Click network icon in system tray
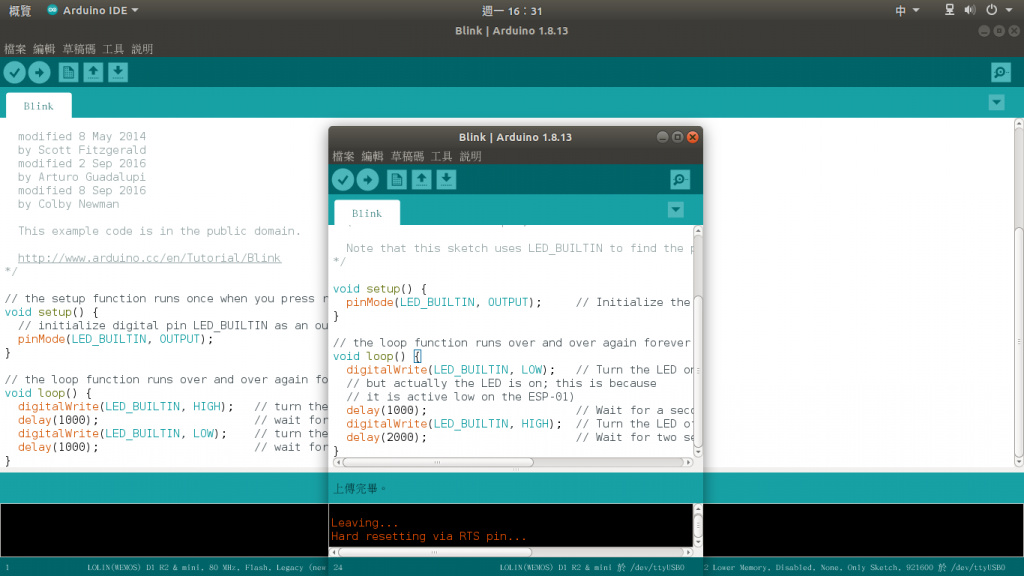The width and height of the screenshot is (1024, 576). click(x=950, y=10)
